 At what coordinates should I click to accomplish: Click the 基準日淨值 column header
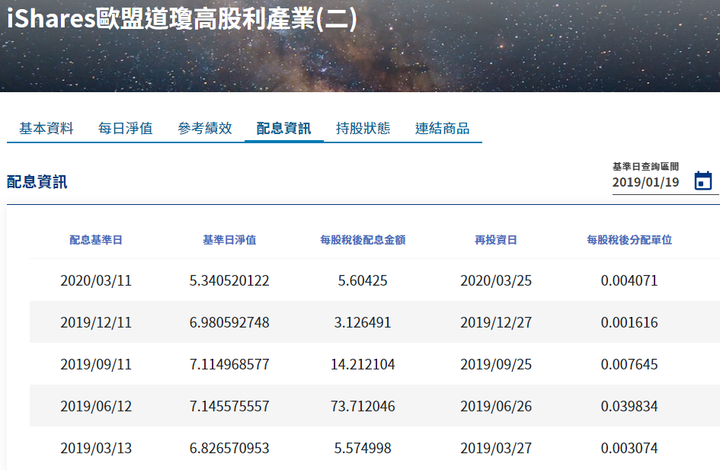(x=229, y=240)
